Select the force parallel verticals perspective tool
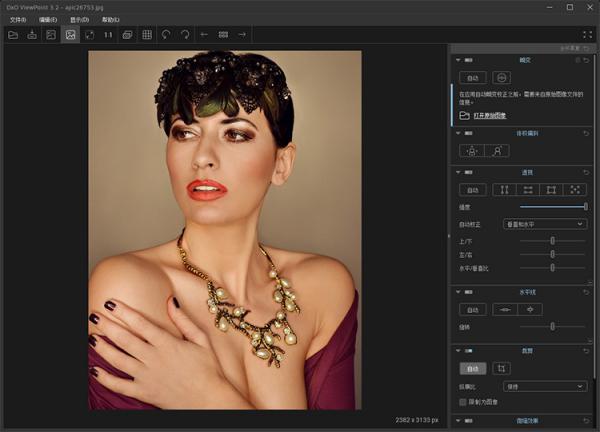This screenshot has width=600, height=432. (x=504, y=190)
